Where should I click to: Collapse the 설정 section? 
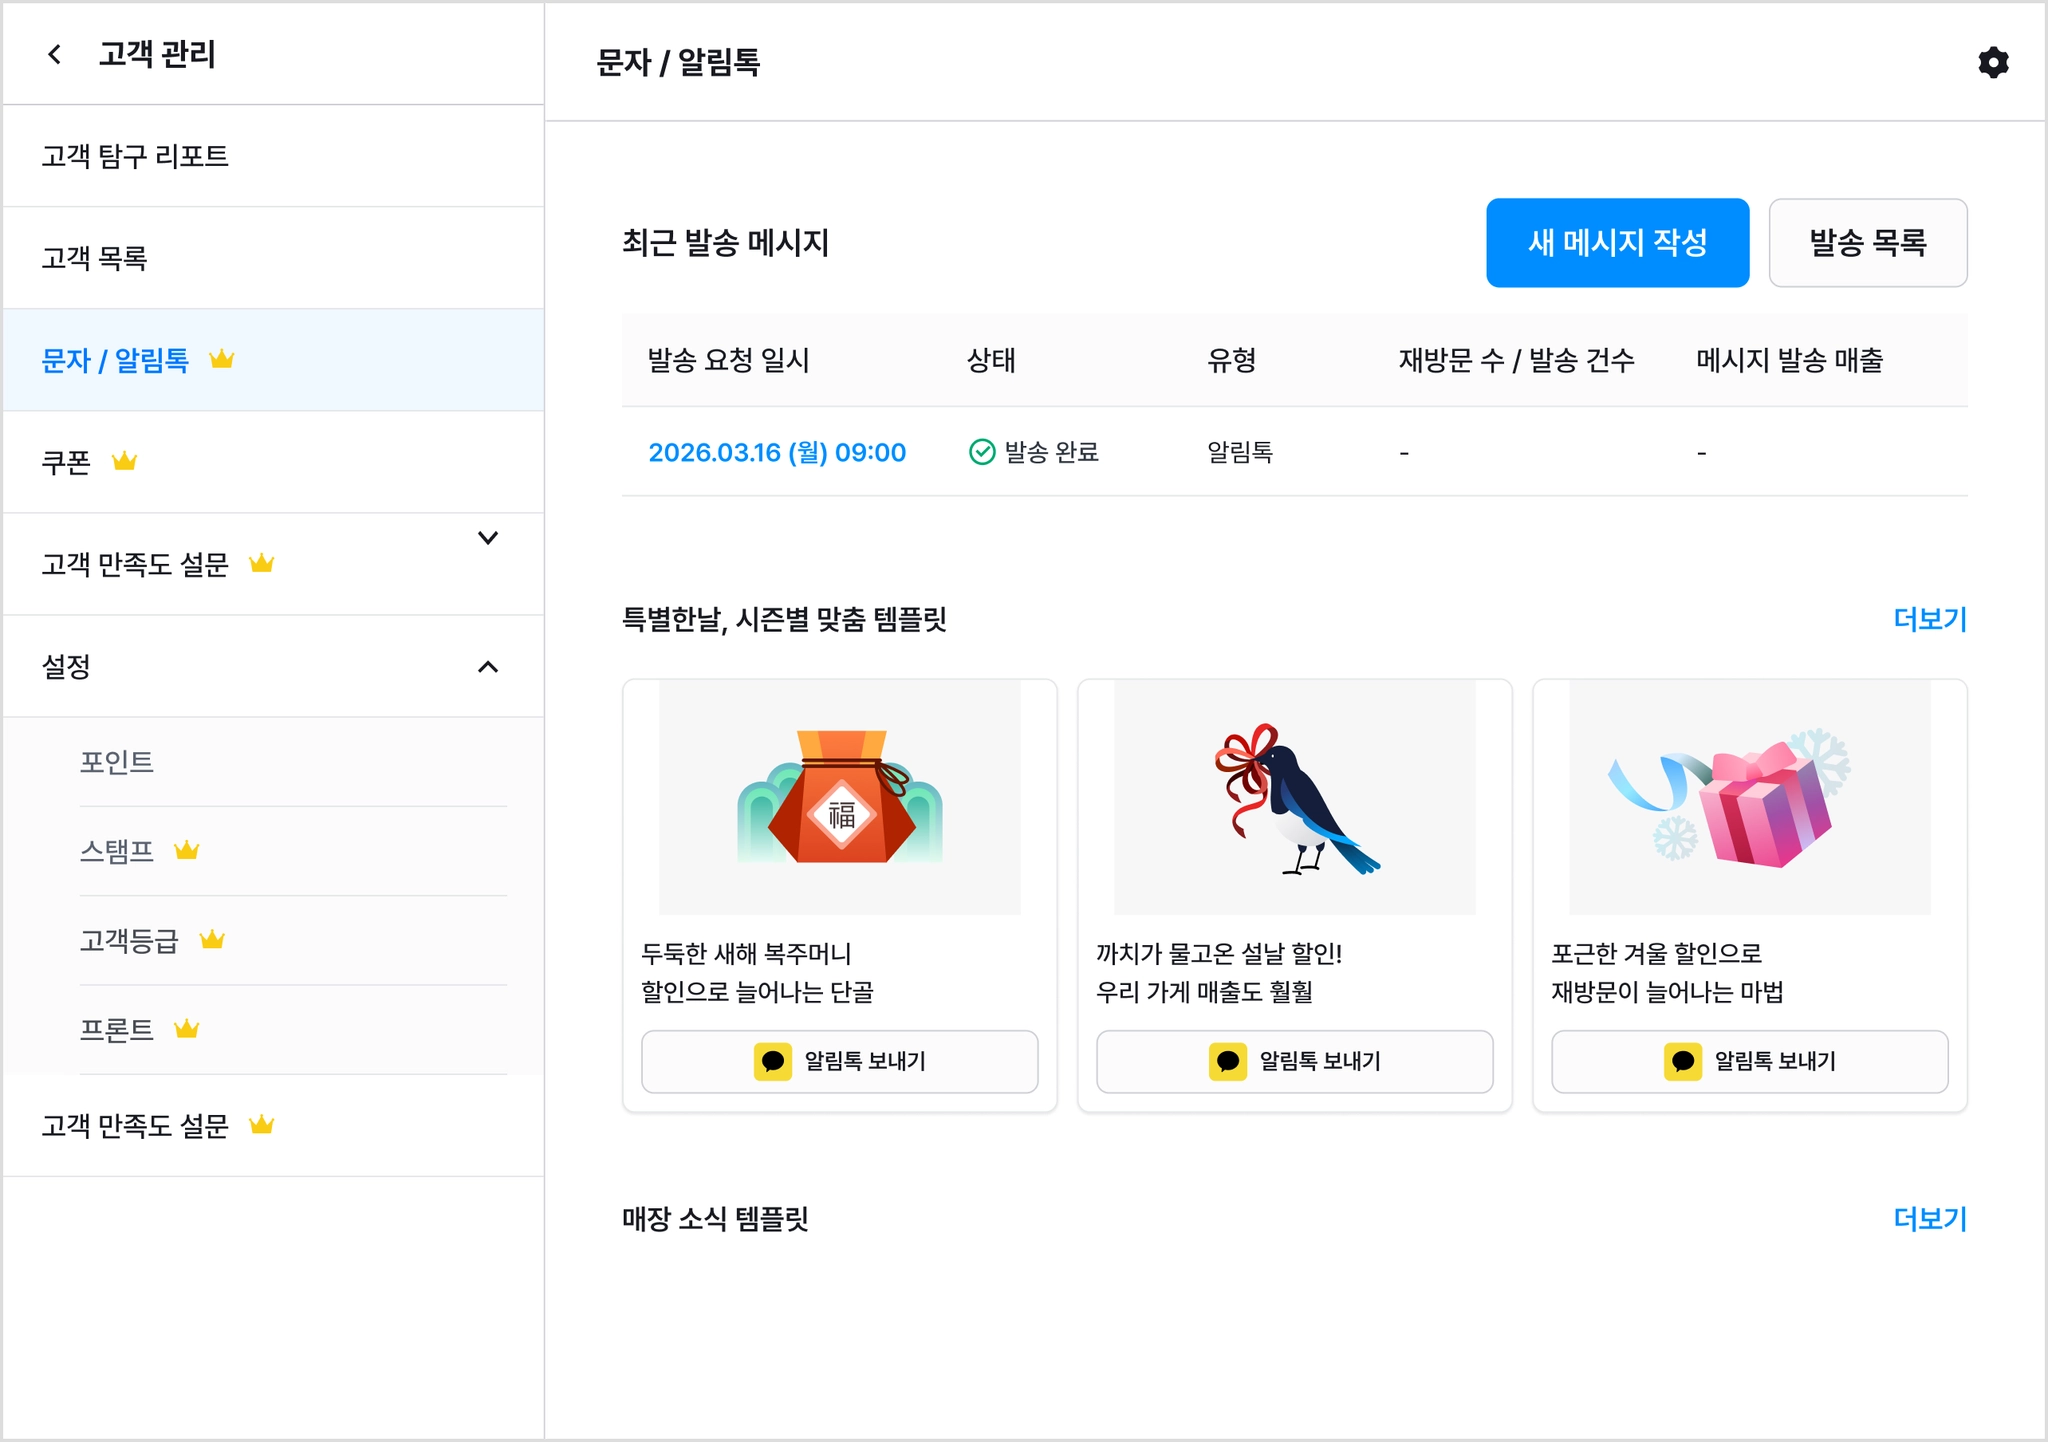[x=488, y=667]
